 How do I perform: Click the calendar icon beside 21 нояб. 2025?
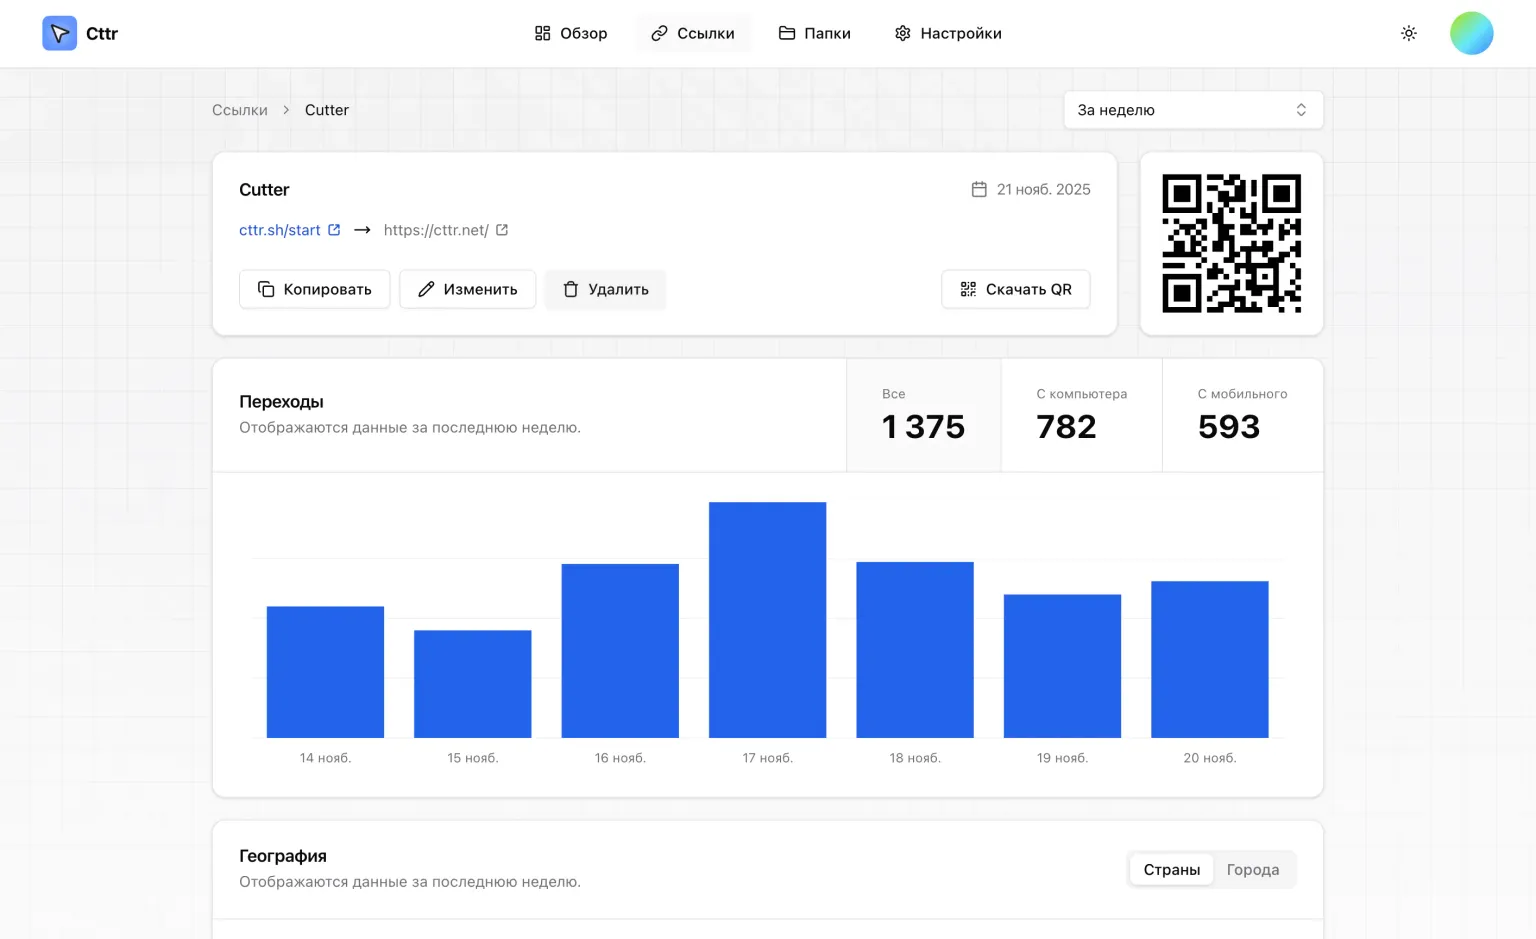pos(979,189)
